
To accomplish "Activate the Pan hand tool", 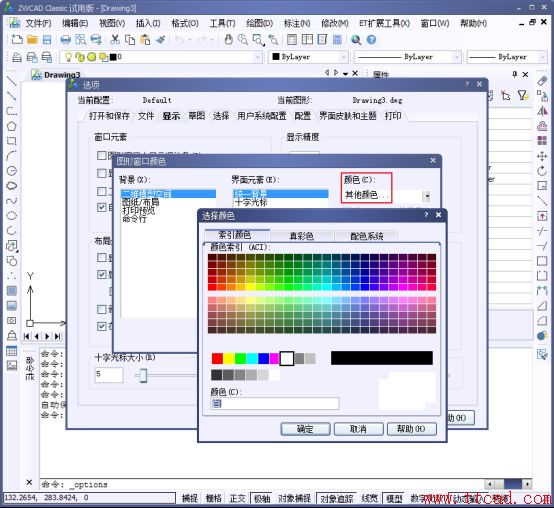I will (229, 40).
